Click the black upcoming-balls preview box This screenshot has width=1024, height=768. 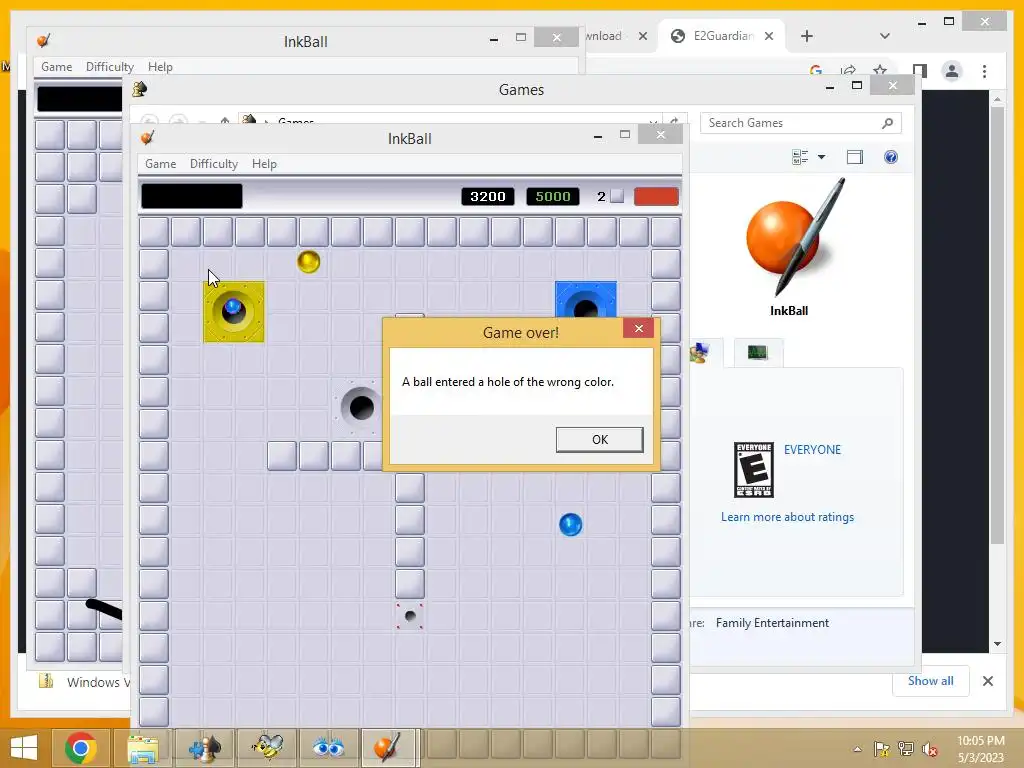(x=192, y=196)
